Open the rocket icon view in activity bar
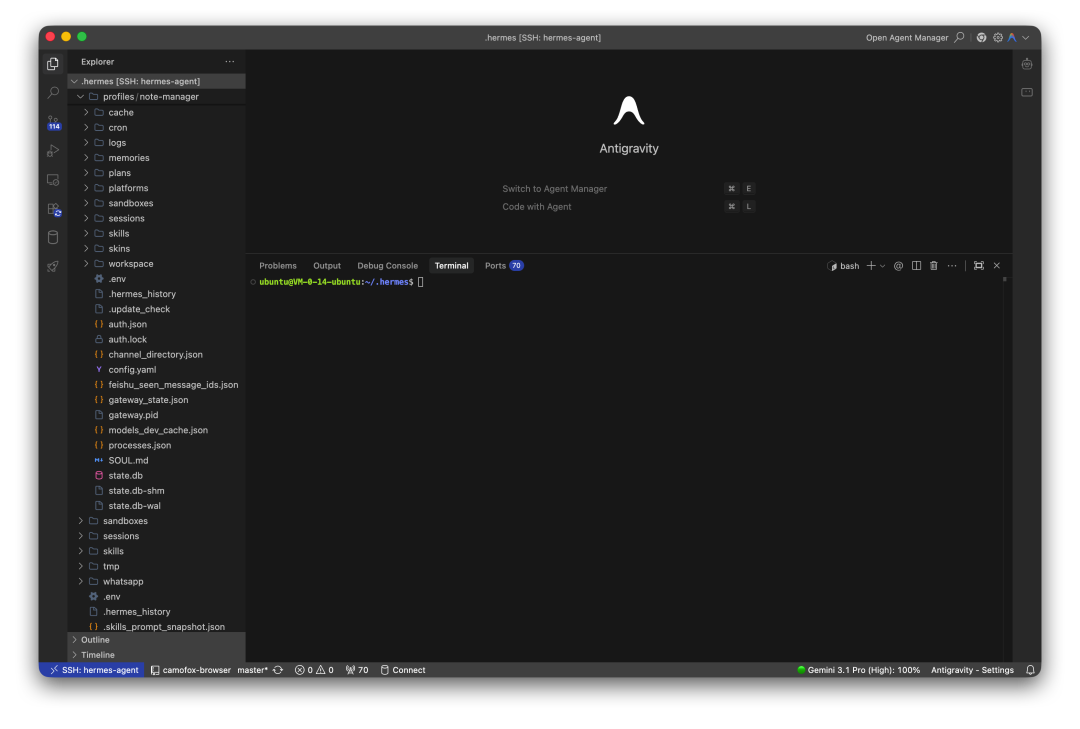Viewport: 1080px width, 729px height. [53, 267]
